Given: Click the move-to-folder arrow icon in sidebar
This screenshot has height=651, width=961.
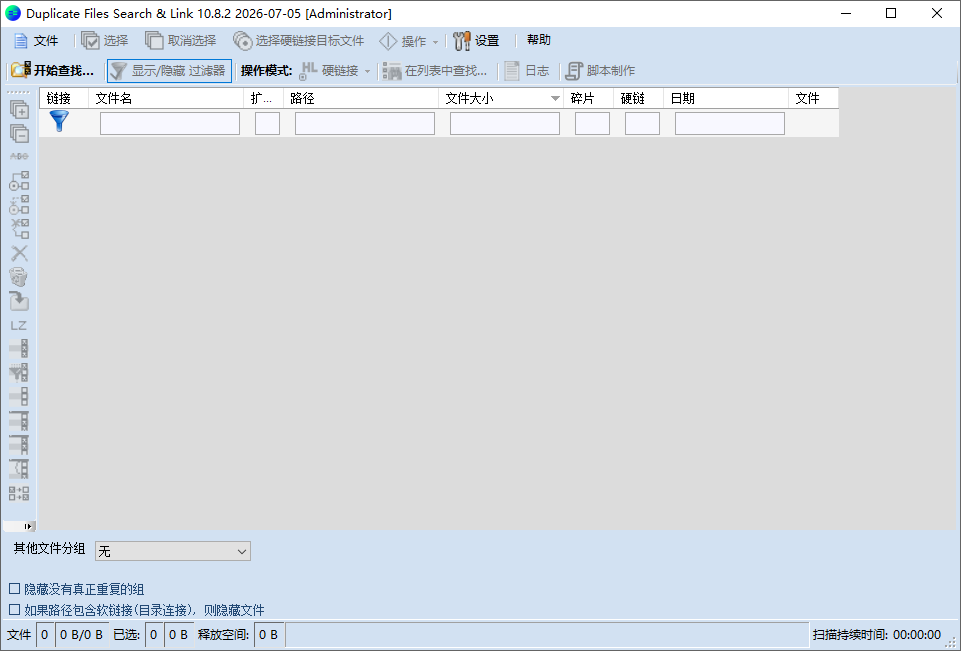Looking at the screenshot, I should [19, 301].
